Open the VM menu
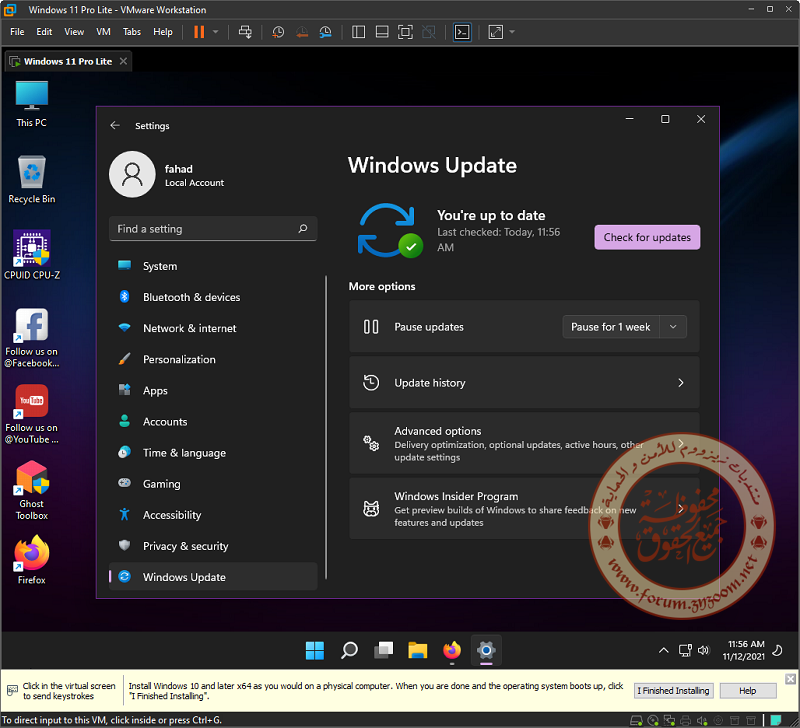Screen dimensions: 800x728 [103, 32]
